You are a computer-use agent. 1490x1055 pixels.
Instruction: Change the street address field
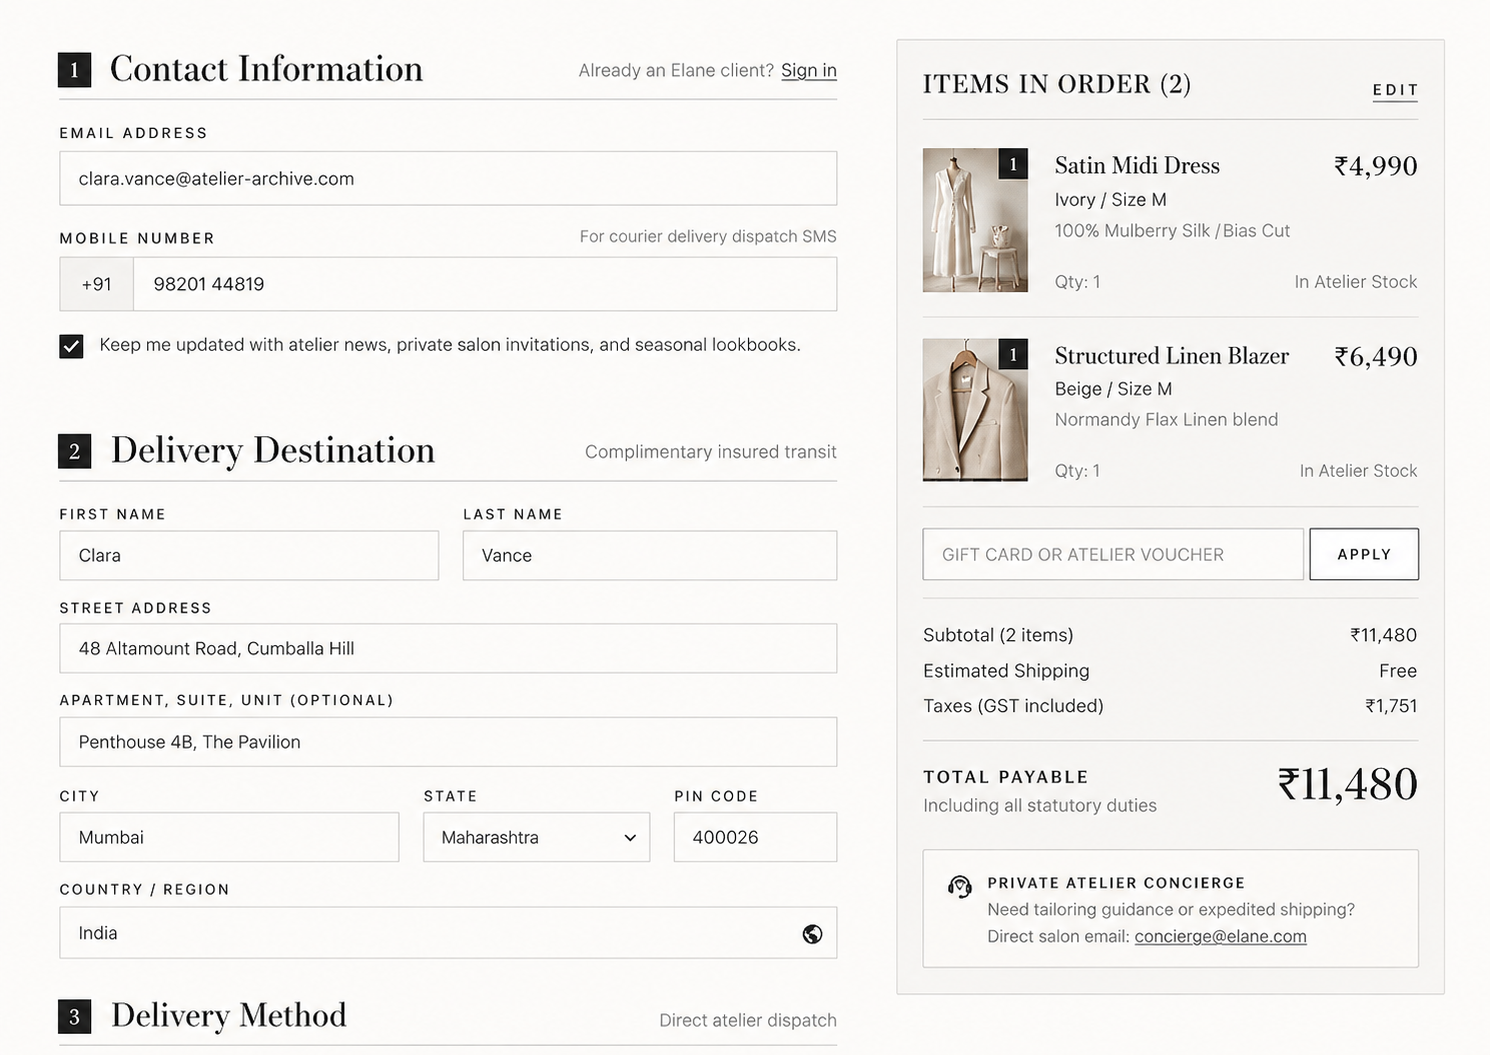(x=448, y=648)
